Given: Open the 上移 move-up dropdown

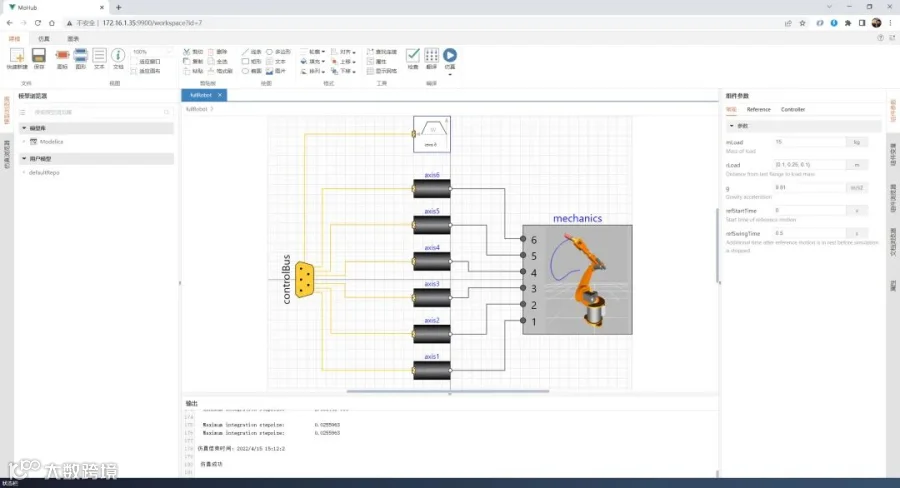Looking at the screenshot, I should (343, 61).
